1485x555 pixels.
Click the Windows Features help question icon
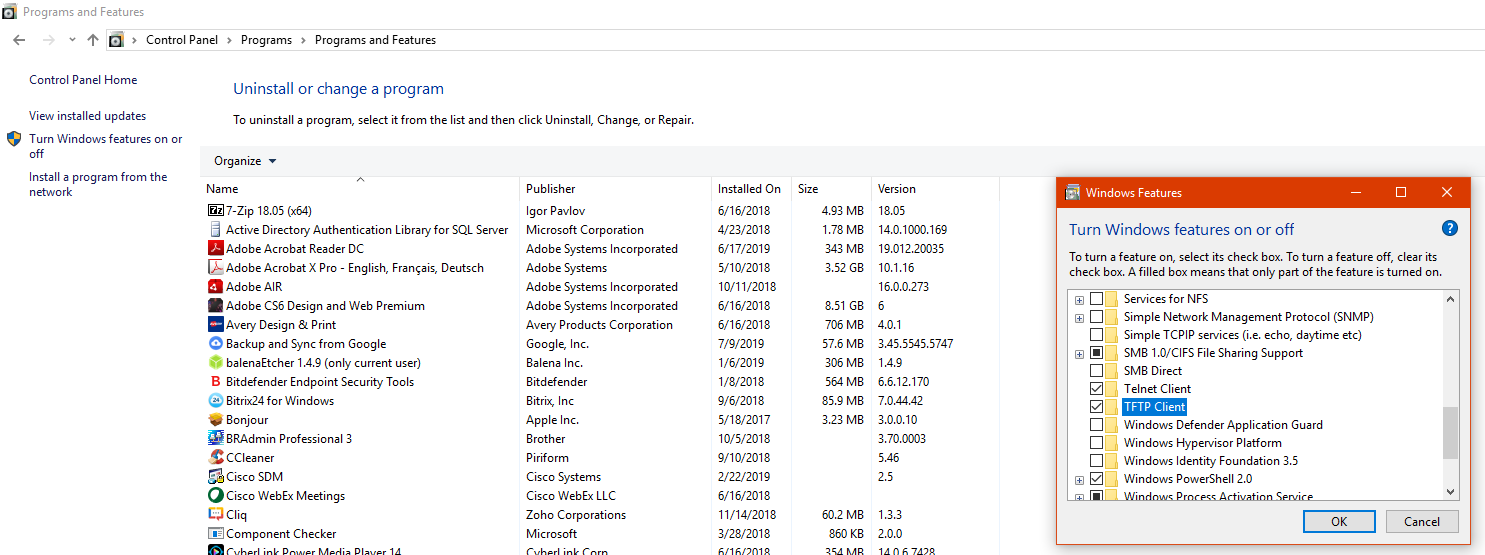tap(1450, 229)
